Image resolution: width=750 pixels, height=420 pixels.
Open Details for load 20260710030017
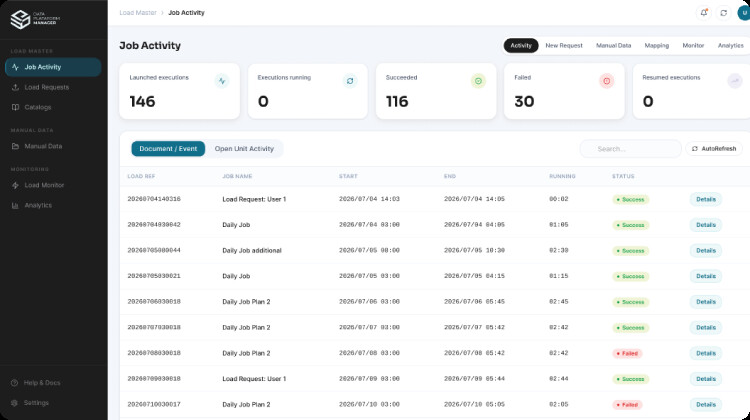click(x=706, y=405)
